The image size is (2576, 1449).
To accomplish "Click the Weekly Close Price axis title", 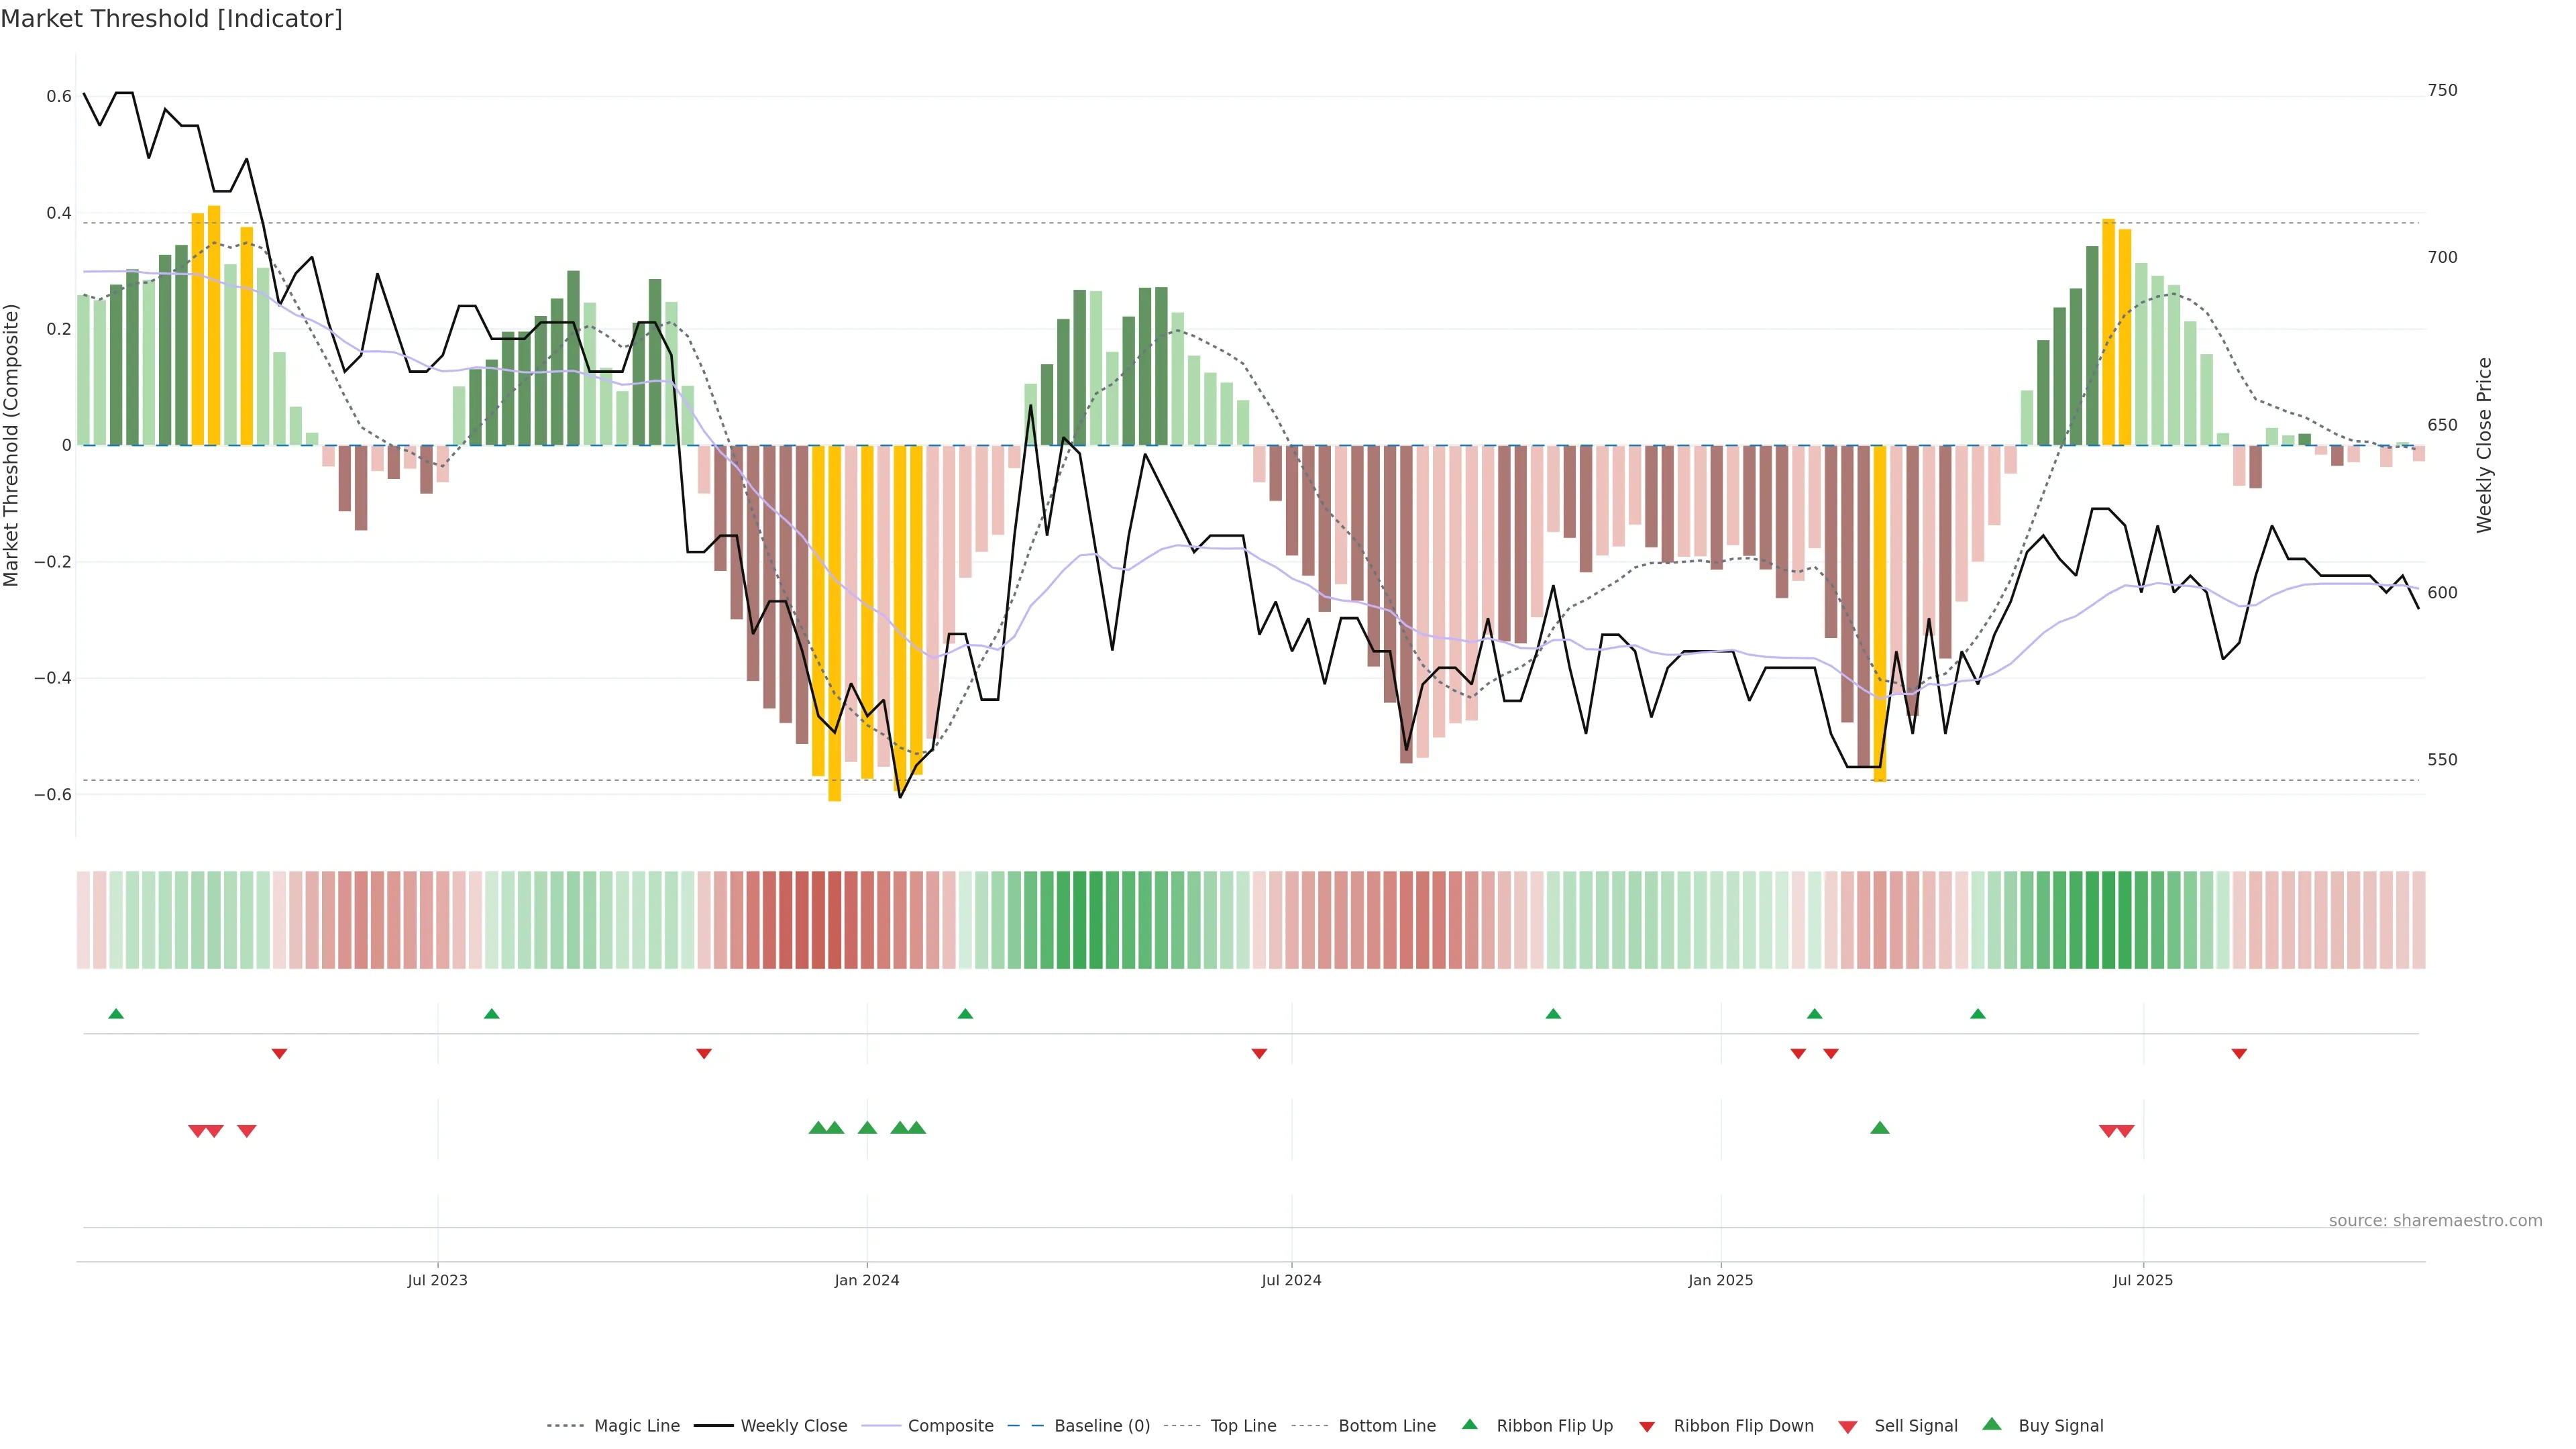I will (2485, 445).
